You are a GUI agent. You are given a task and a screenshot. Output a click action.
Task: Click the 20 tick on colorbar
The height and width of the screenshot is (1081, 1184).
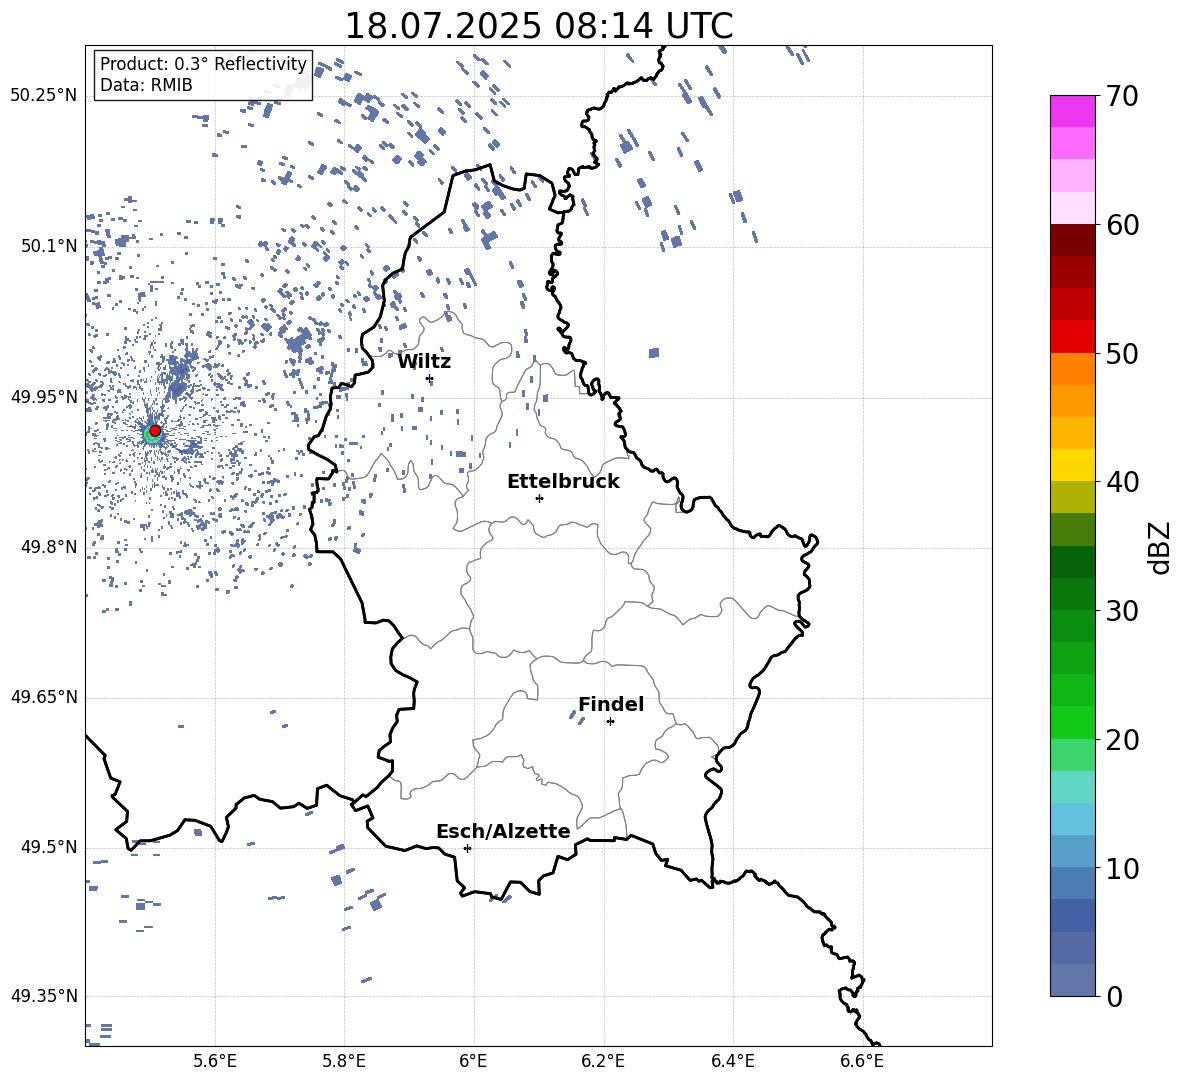coord(1122,740)
